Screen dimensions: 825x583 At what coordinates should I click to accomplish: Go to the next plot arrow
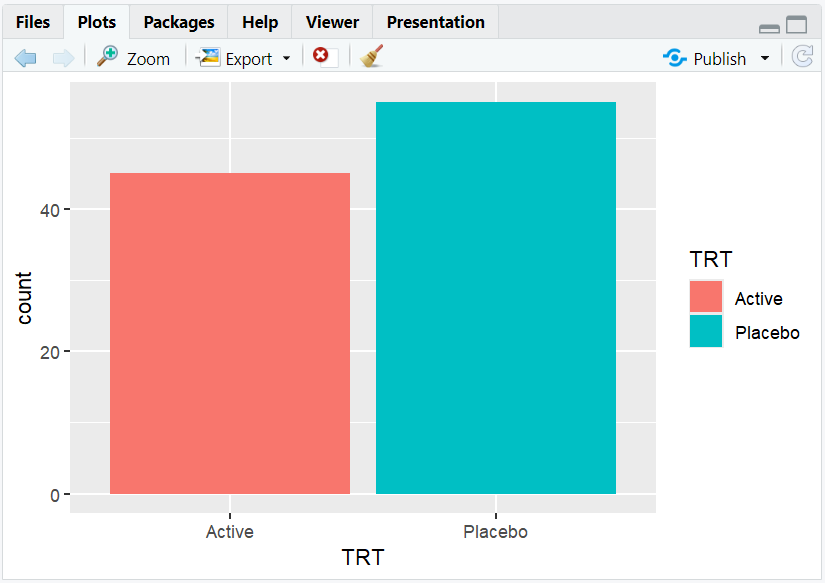coord(63,58)
